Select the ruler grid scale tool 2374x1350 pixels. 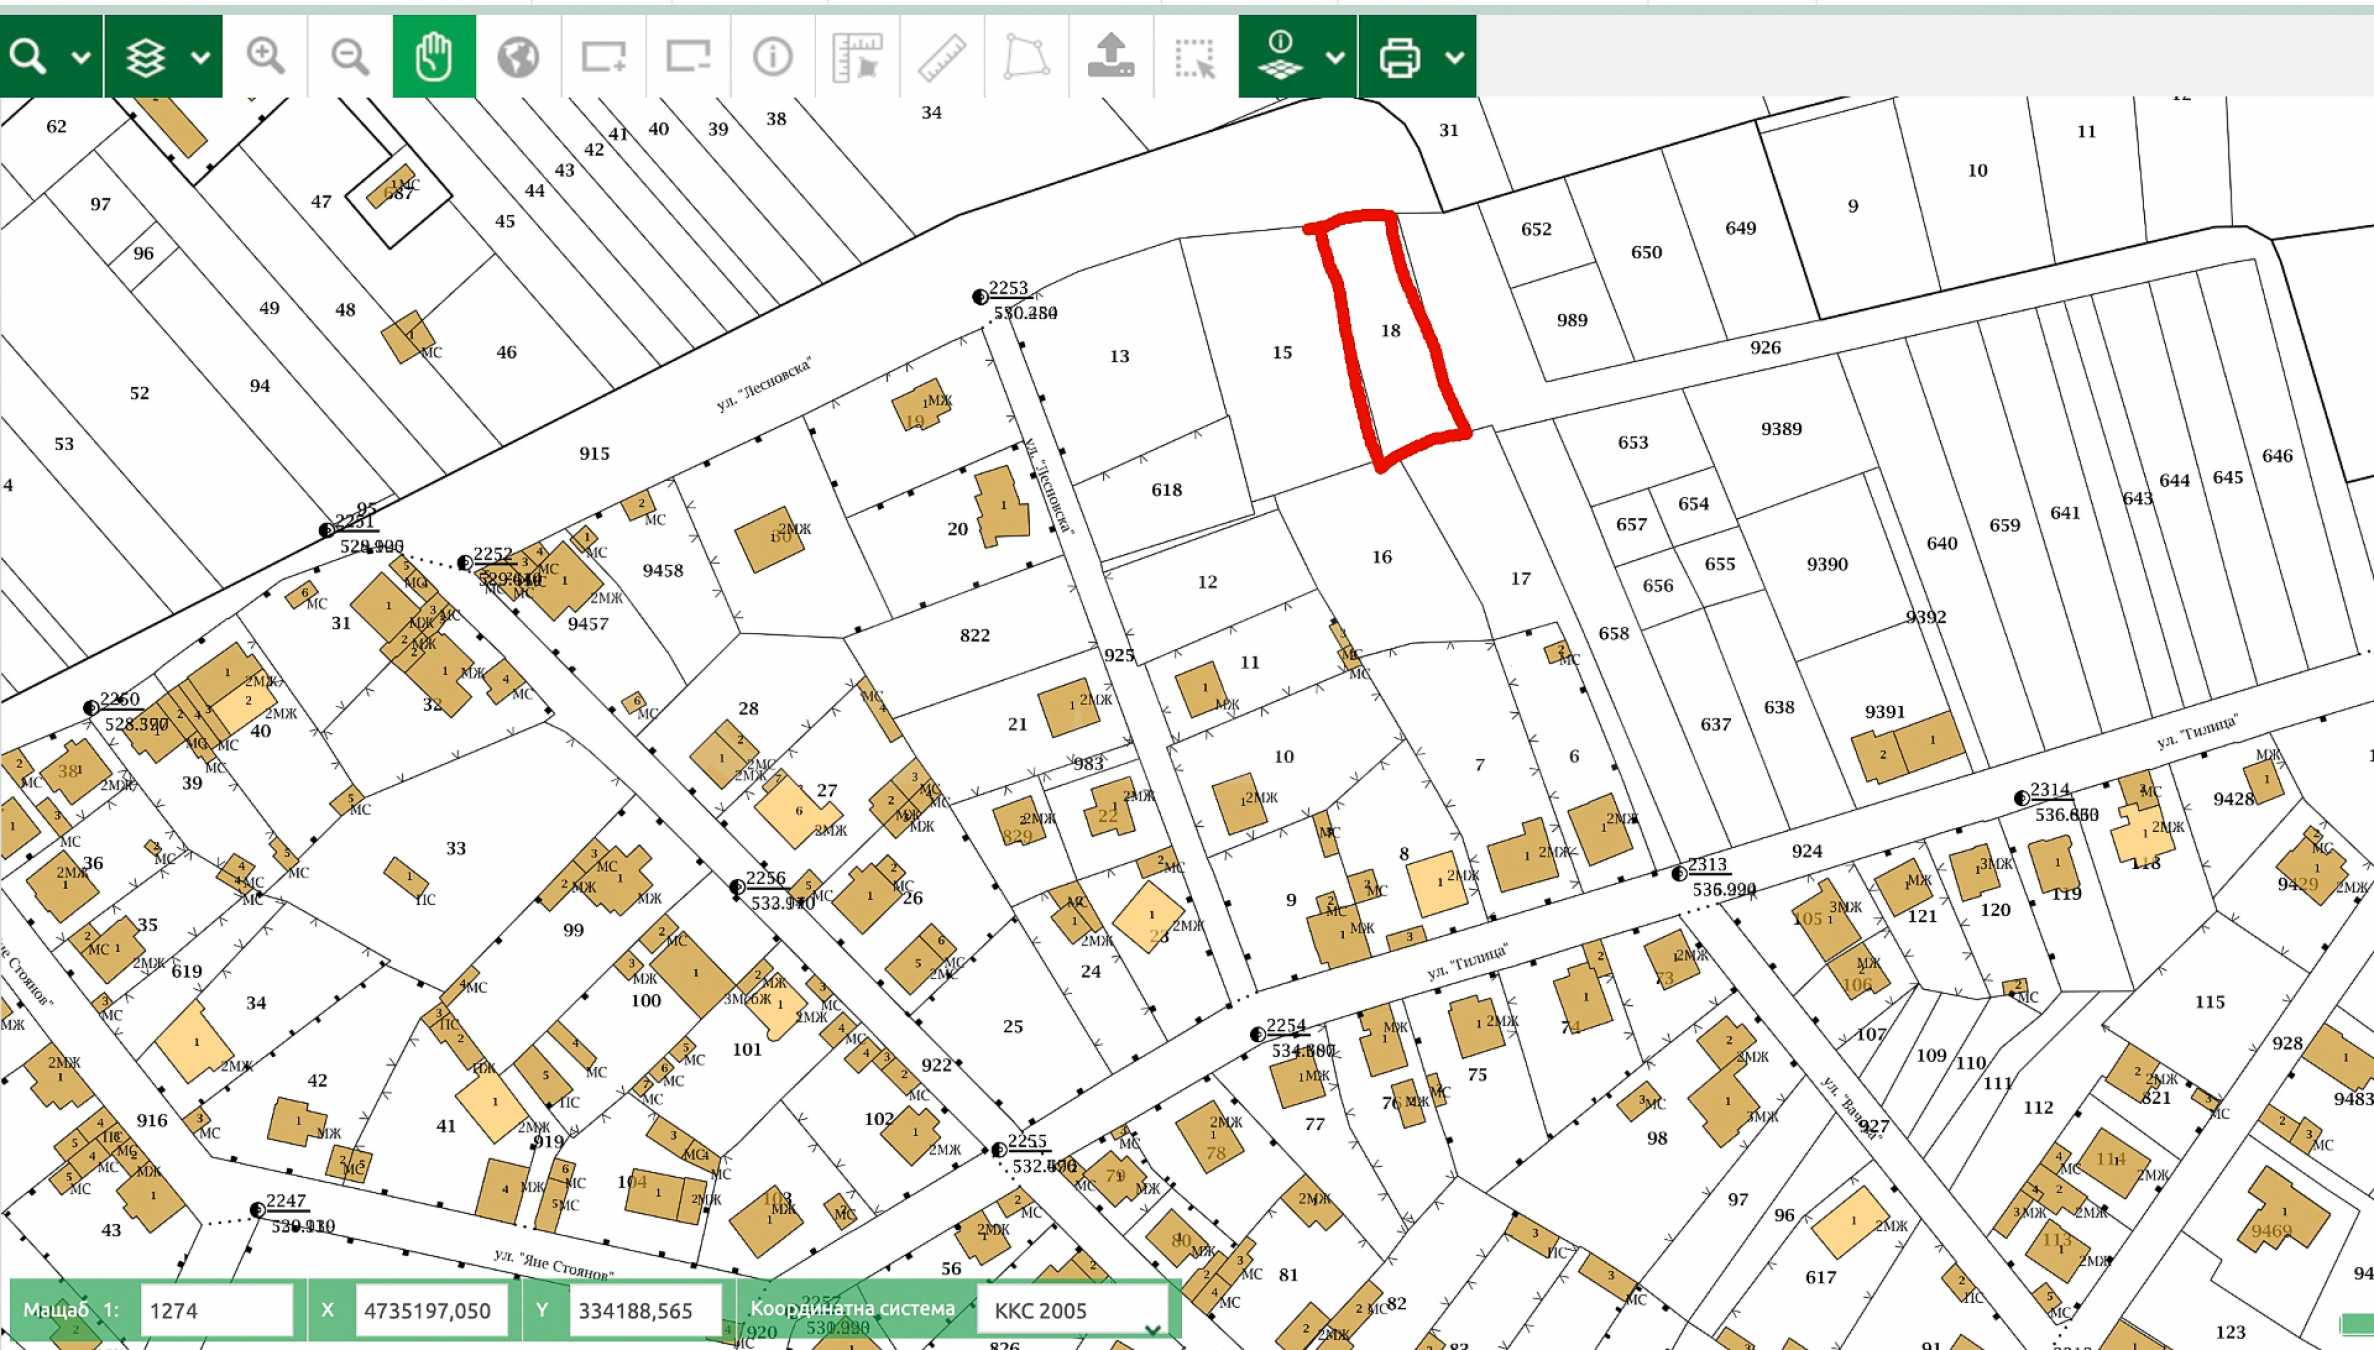(857, 56)
